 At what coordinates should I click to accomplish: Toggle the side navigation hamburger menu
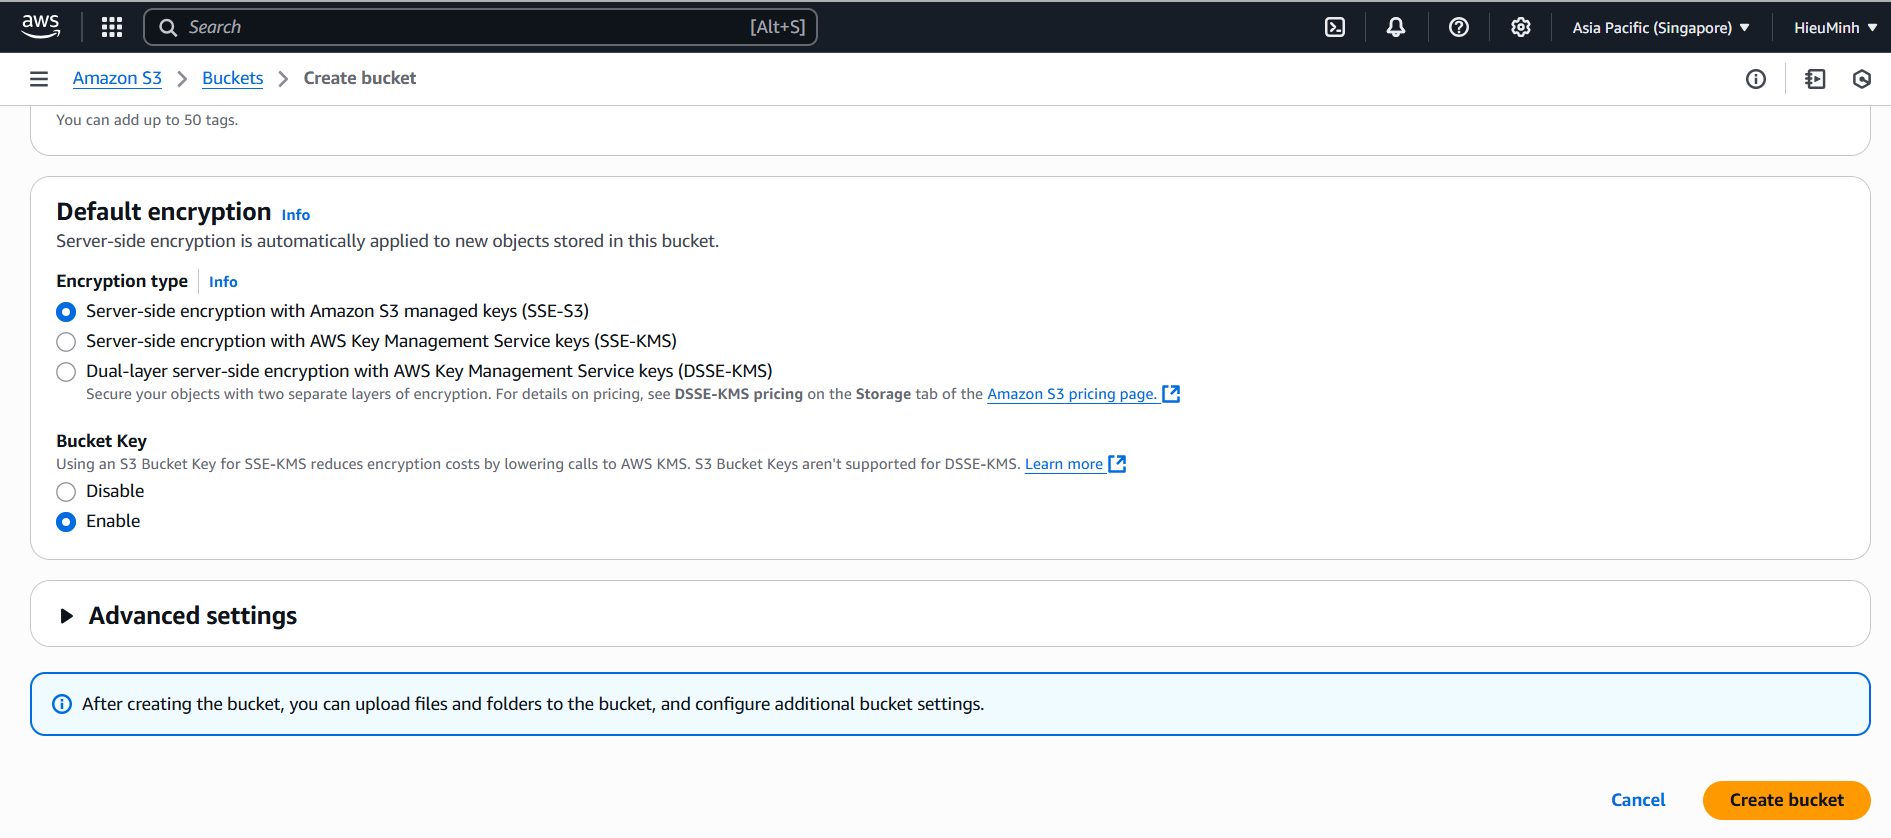[39, 79]
